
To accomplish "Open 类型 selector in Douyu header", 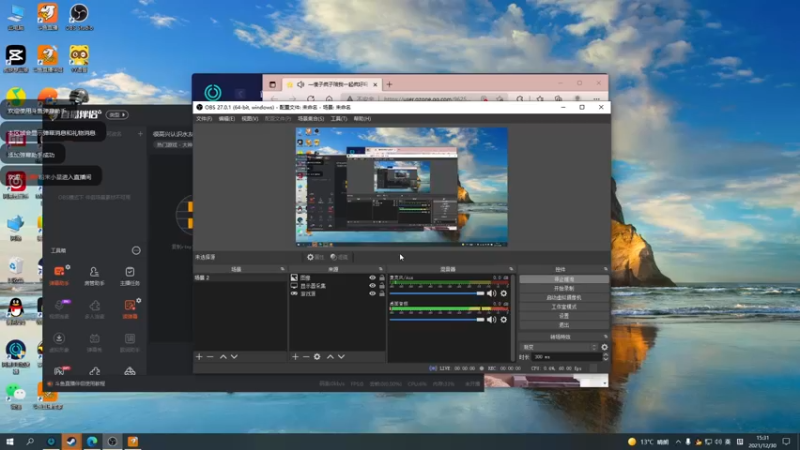I will point(117,115).
